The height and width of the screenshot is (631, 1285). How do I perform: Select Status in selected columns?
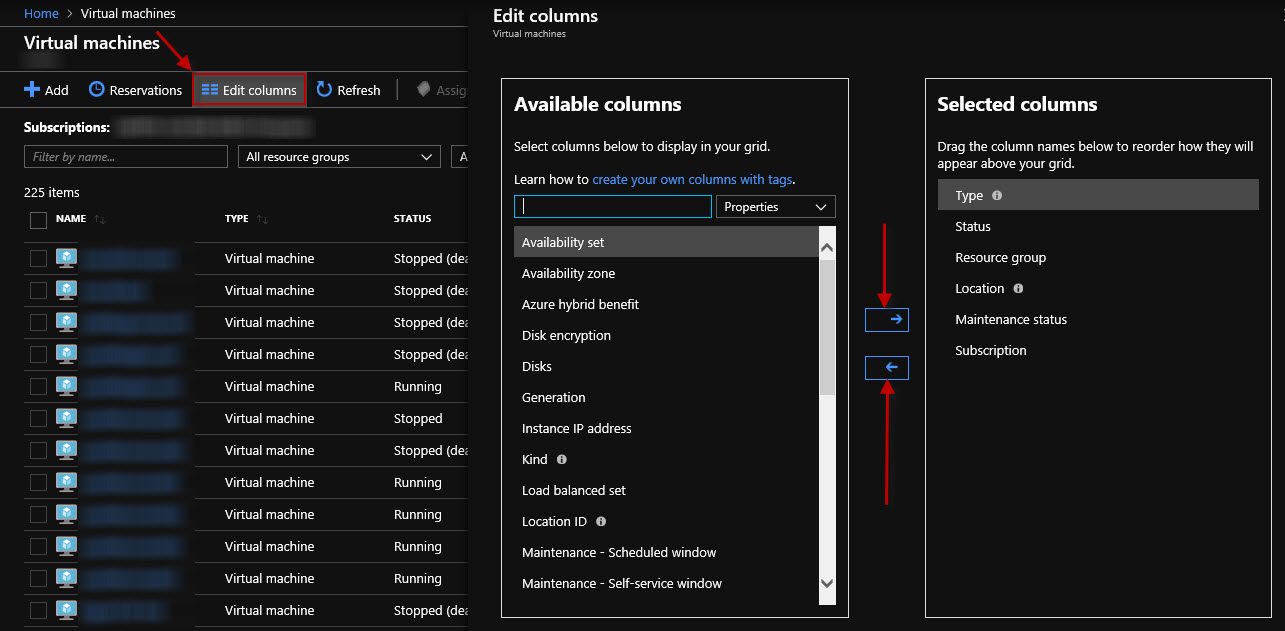pyautogui.click(x=1098, y=226)
